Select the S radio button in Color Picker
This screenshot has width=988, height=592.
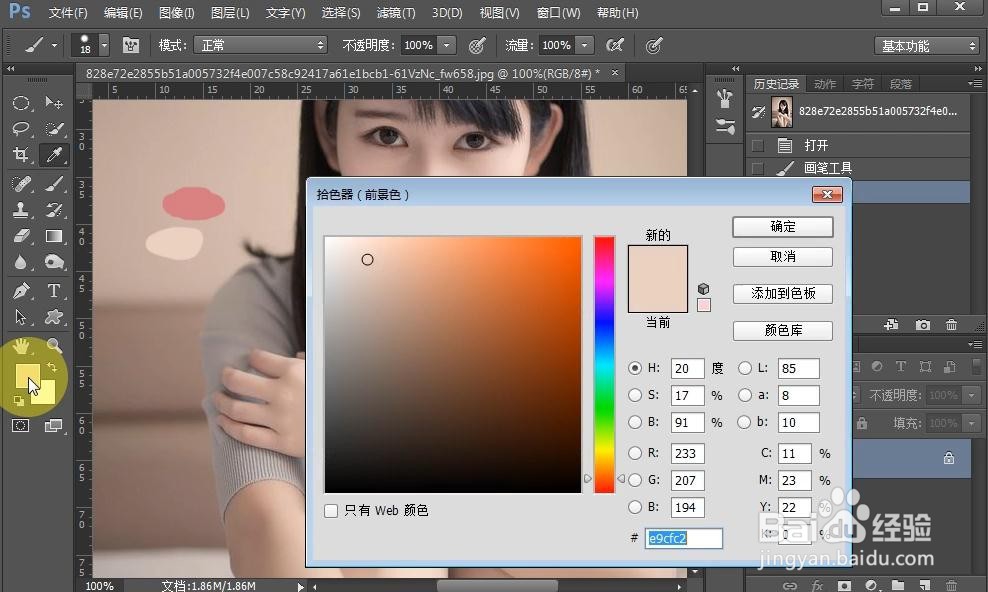coord(636,395)
